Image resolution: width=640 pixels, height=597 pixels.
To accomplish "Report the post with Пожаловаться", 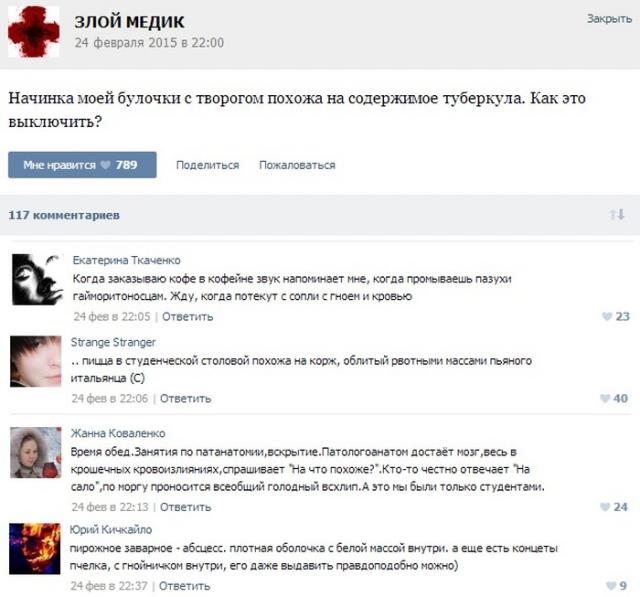I will pos(297,165).
